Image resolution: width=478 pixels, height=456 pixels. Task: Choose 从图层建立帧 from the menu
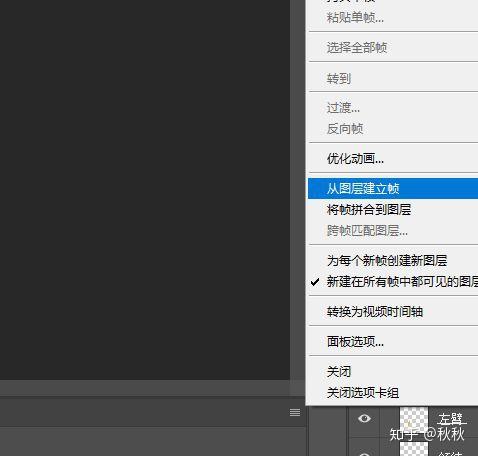tap(393, 189)
